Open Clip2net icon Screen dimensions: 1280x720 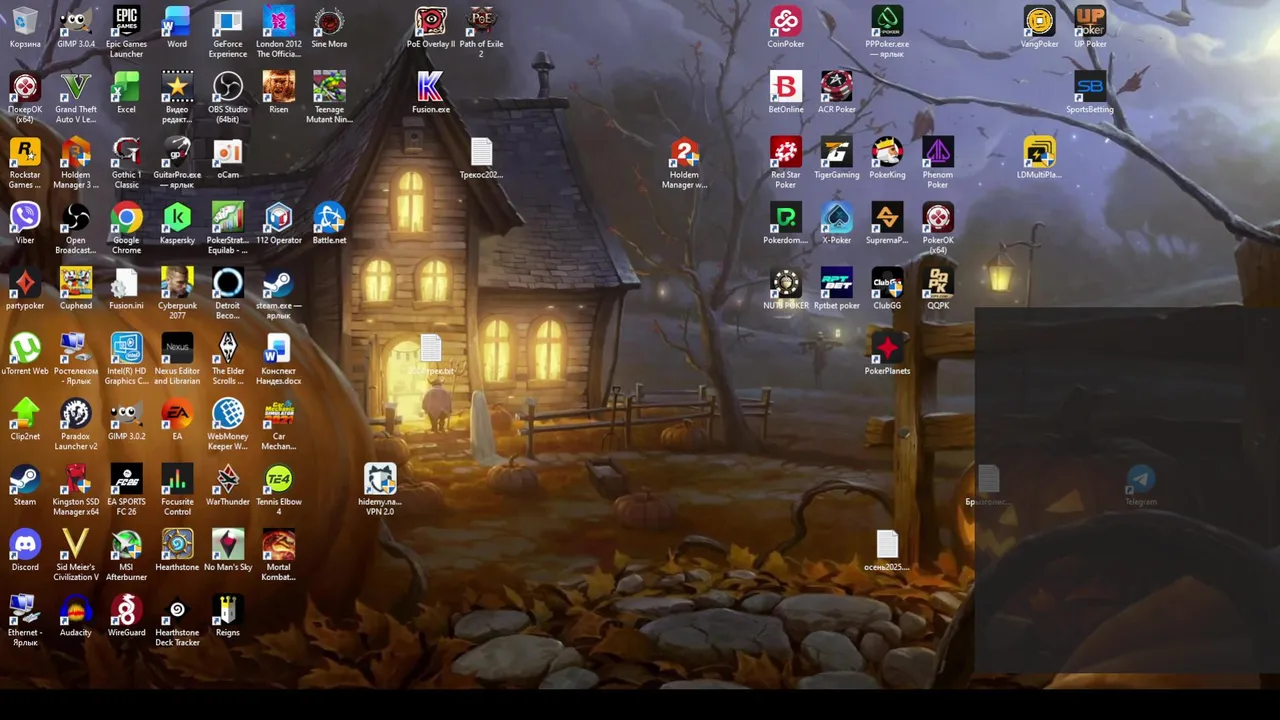coord(25,420)
